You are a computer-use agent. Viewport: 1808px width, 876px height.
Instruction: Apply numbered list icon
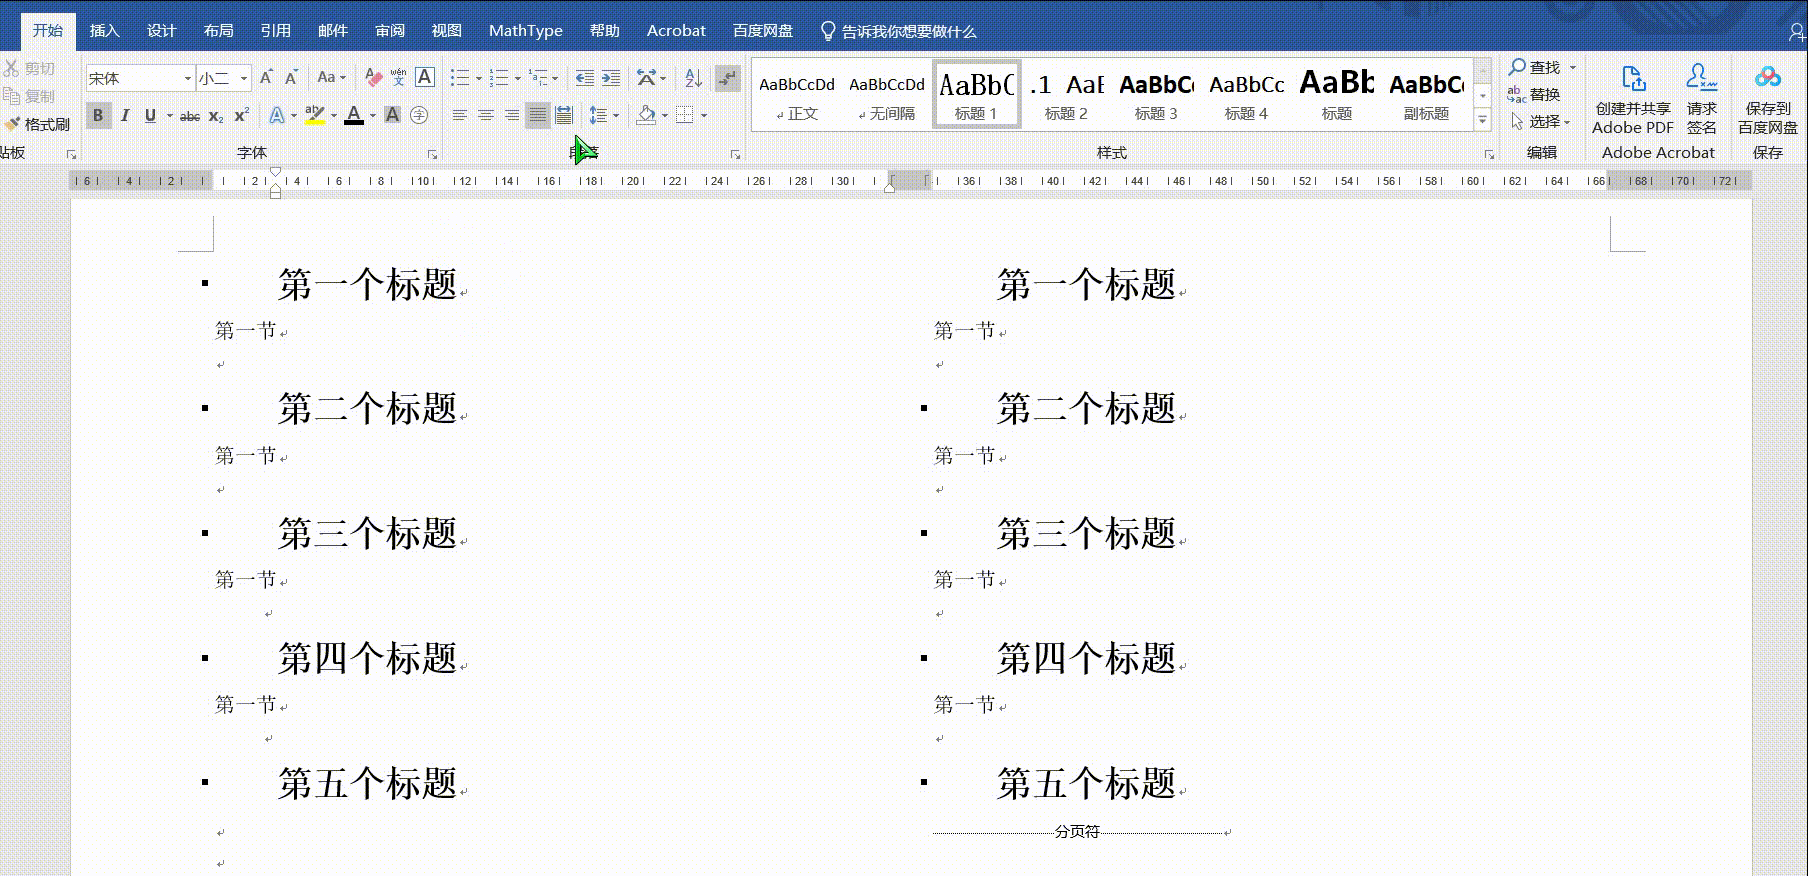pyautogui.click(x=499, y=78)
